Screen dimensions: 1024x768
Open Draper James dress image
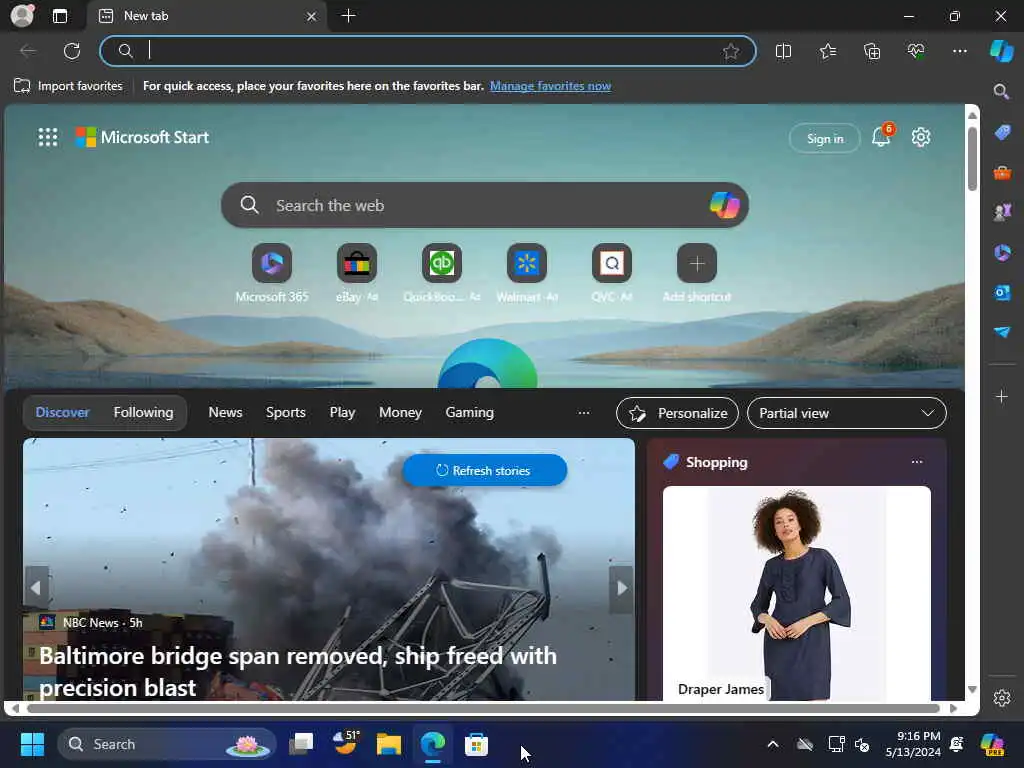tap(797, 593)
